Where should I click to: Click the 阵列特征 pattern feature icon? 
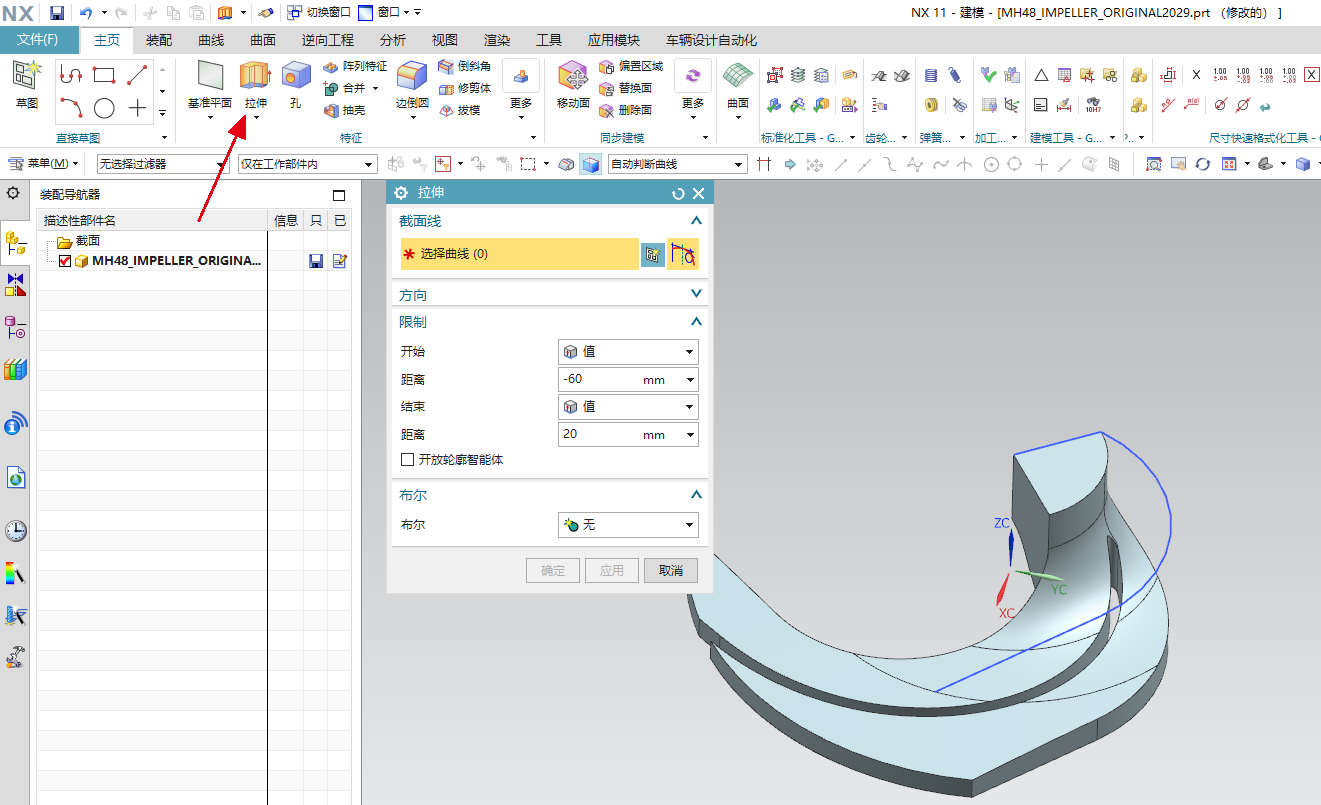pyautogui.click(x=332, y=66)
